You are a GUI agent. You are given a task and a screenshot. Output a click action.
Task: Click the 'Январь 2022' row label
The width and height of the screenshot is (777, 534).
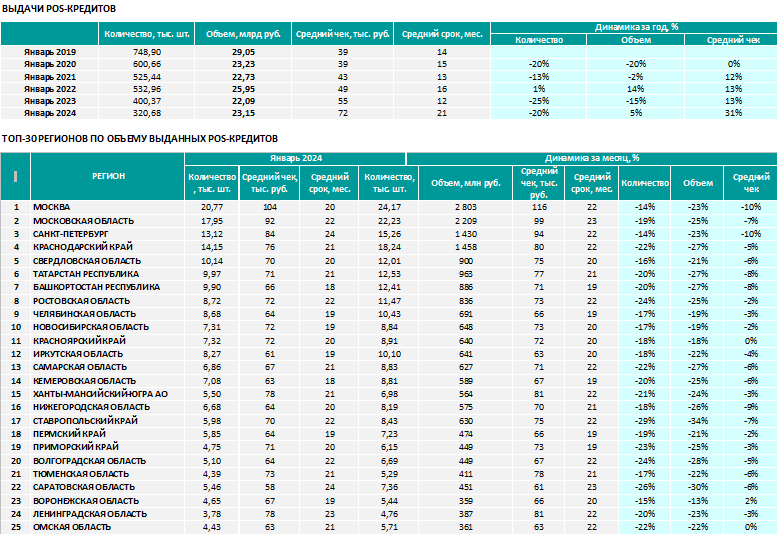click(50, 89)
